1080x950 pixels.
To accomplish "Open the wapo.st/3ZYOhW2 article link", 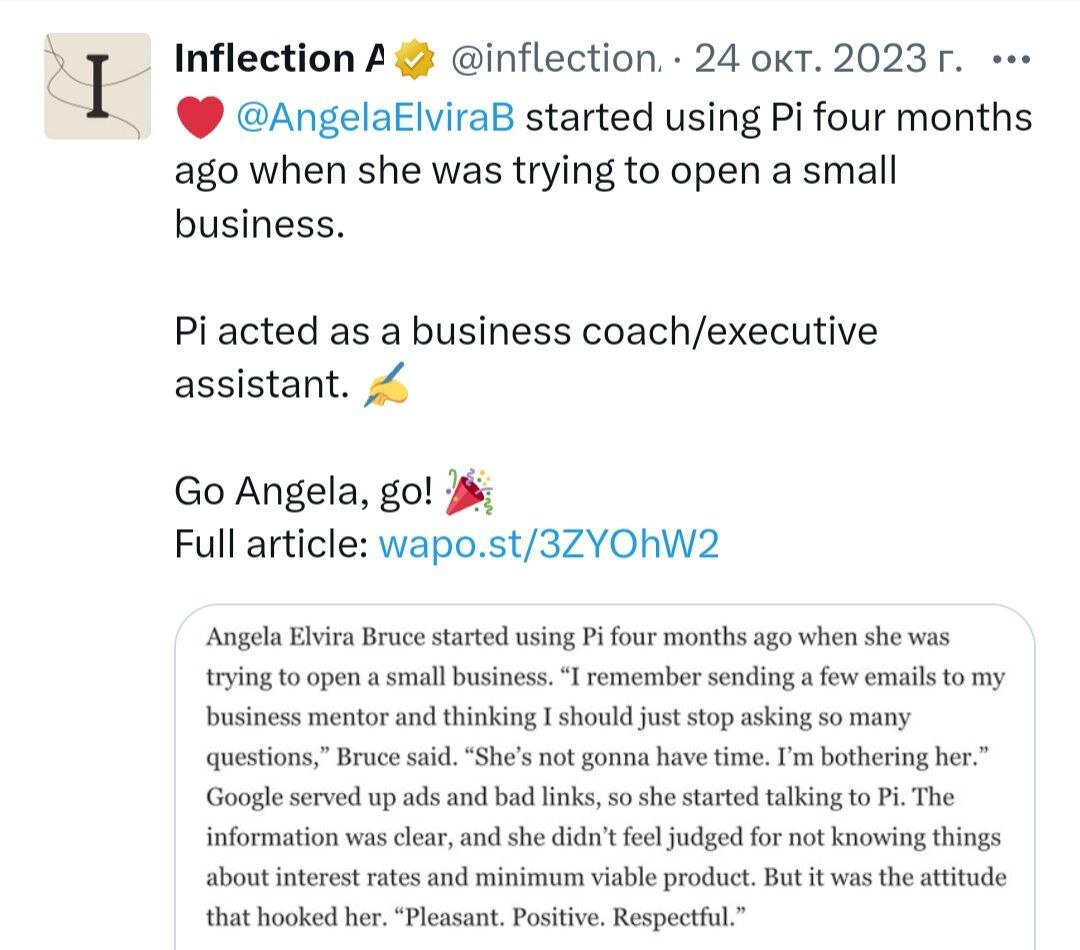I will (548, 544).
